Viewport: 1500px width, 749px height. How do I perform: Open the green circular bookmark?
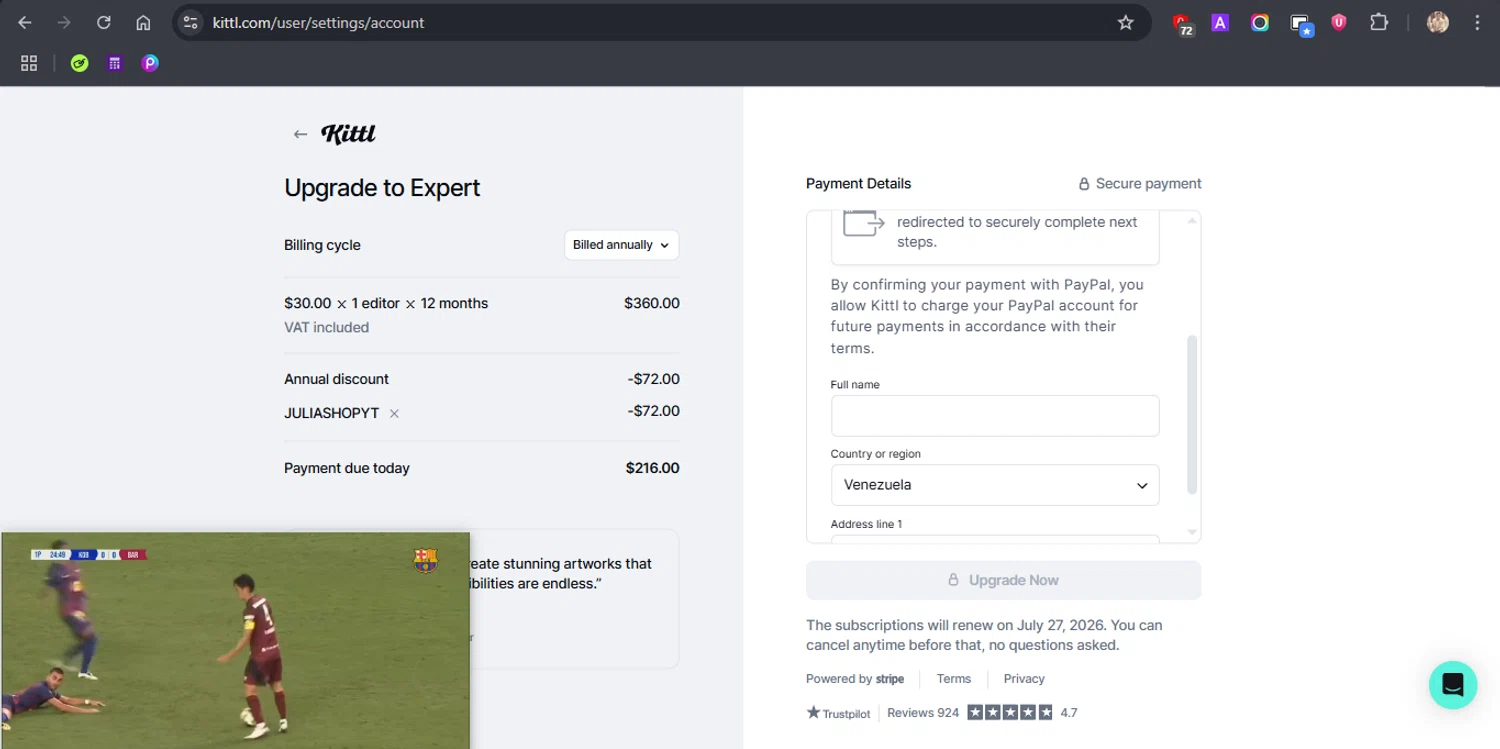click(x=80, y=63)
